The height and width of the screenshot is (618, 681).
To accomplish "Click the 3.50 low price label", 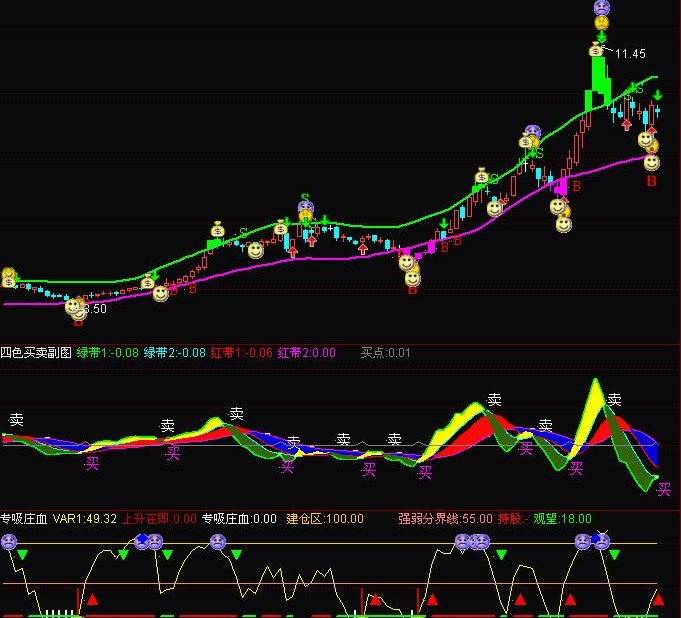I will pyautogui.click(x=96, y=309).
